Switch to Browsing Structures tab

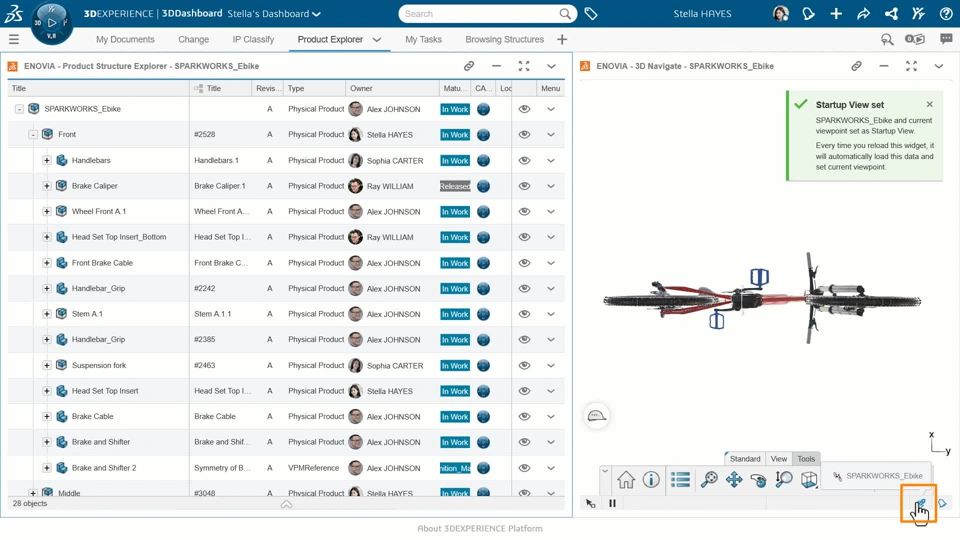(504, 39)
